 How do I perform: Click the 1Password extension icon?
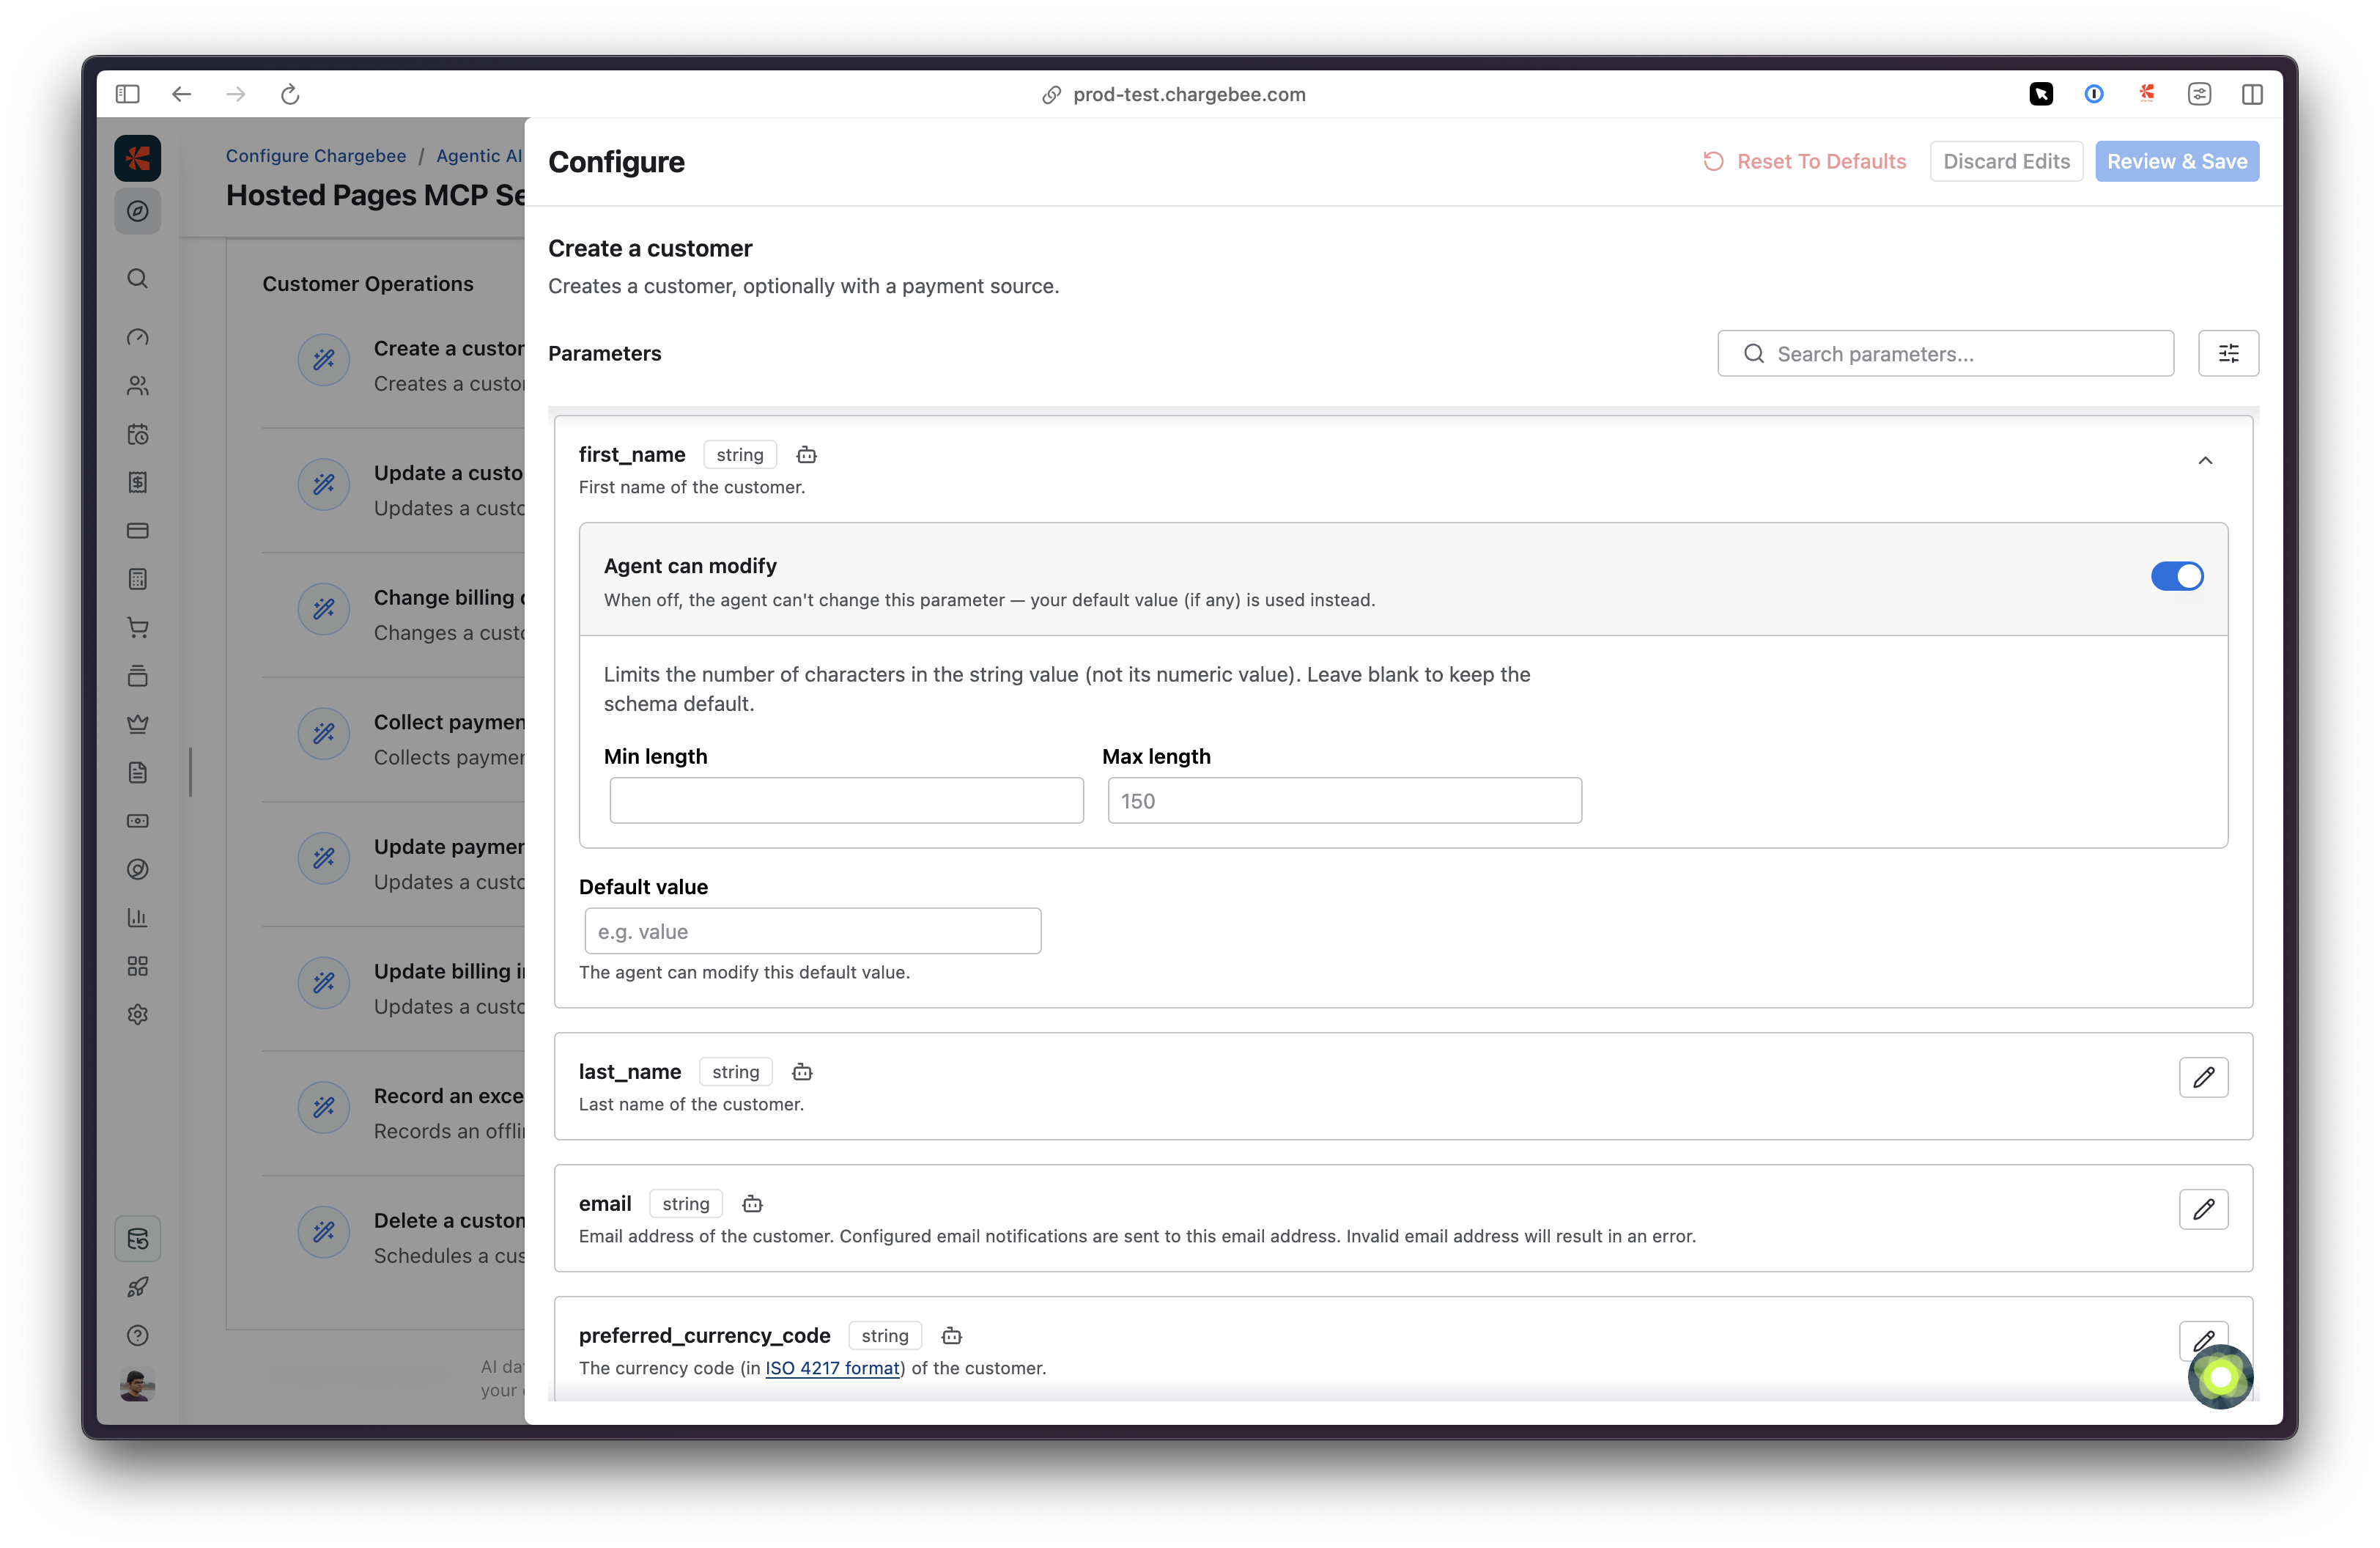click(2094, 94)
